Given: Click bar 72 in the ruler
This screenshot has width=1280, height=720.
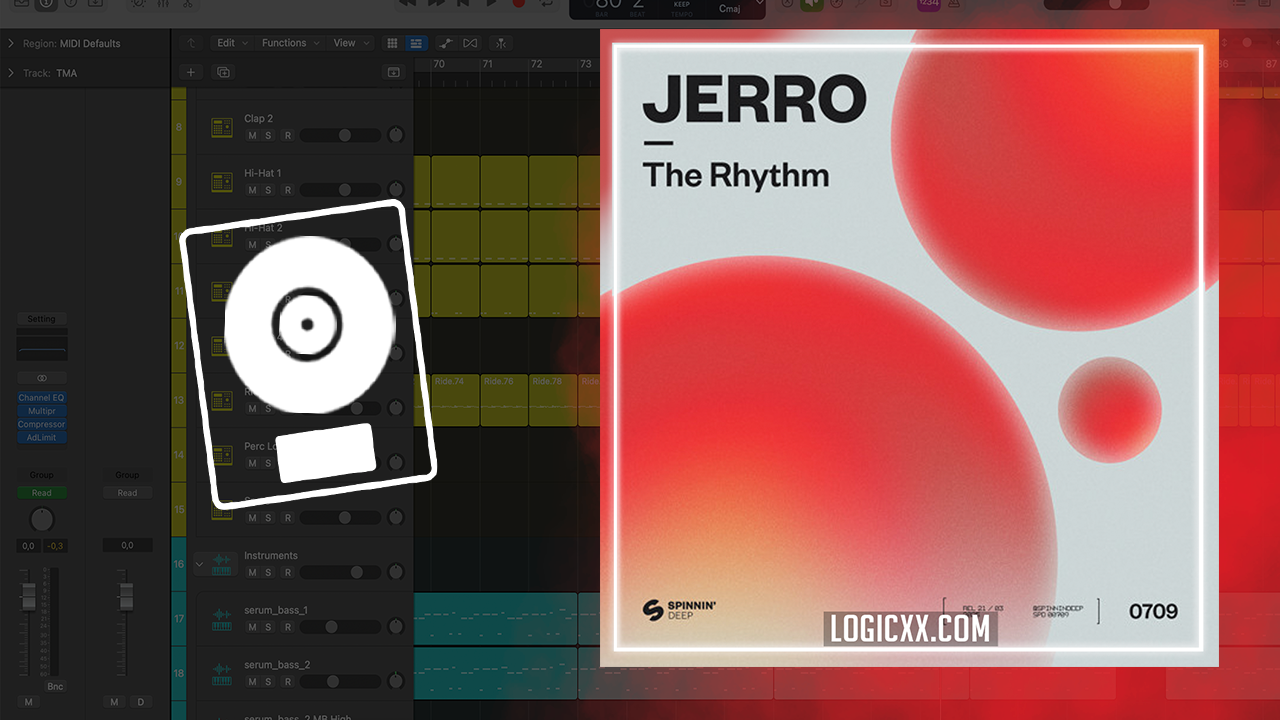Looking at the screenshot, I should [x=536, y=64].
